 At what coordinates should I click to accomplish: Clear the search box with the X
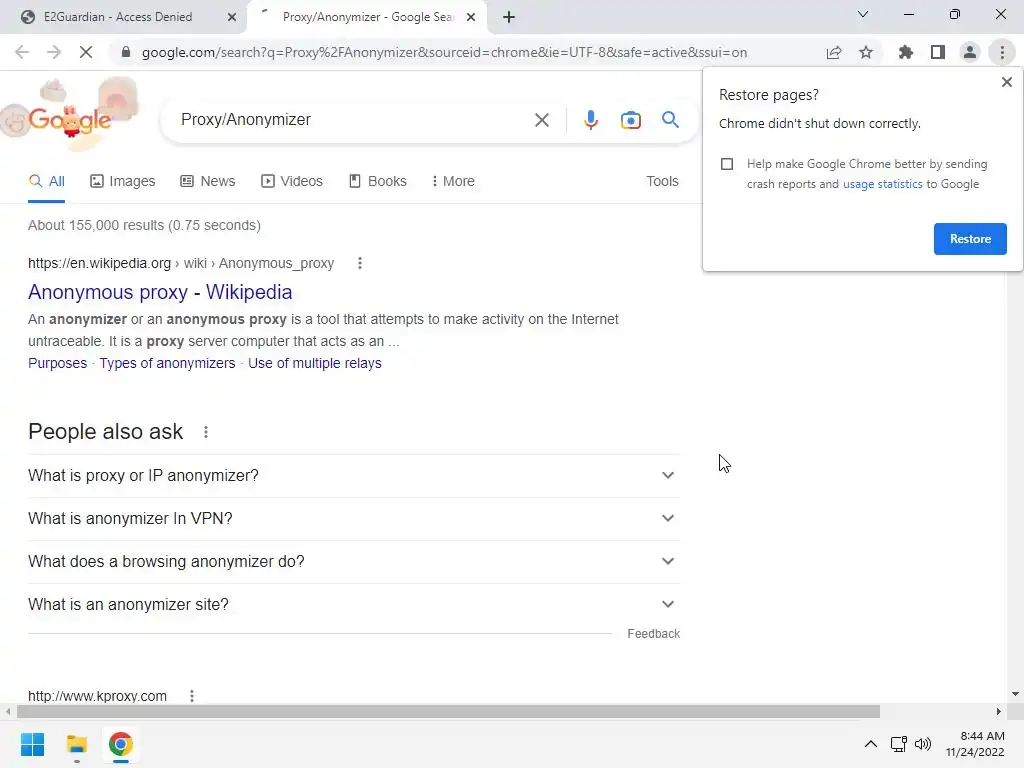point(541,120)
